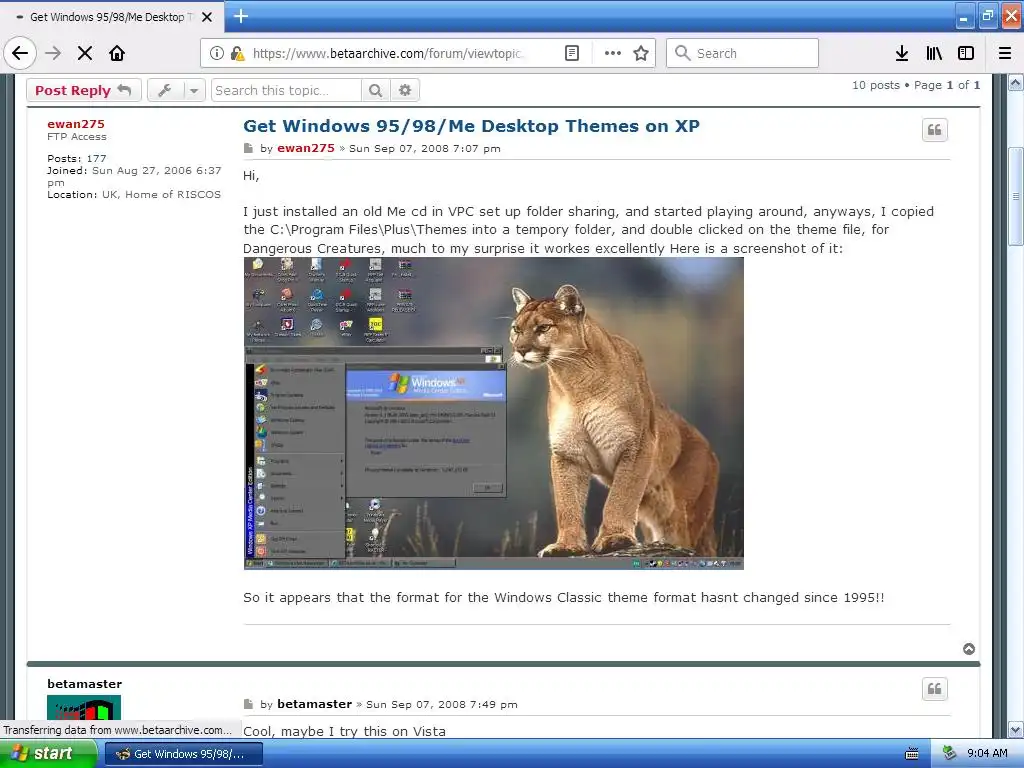The width and height of the screenshot is (1024, 768).
Task: Click the system tray network icon
Action: (949, 754)
